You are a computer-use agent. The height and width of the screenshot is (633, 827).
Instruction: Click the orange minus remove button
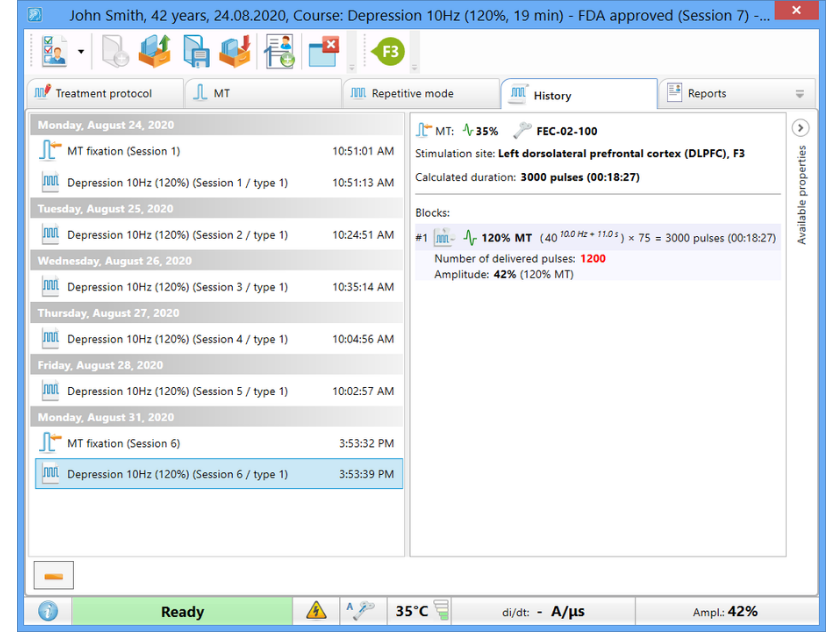(x=54, y=575)
